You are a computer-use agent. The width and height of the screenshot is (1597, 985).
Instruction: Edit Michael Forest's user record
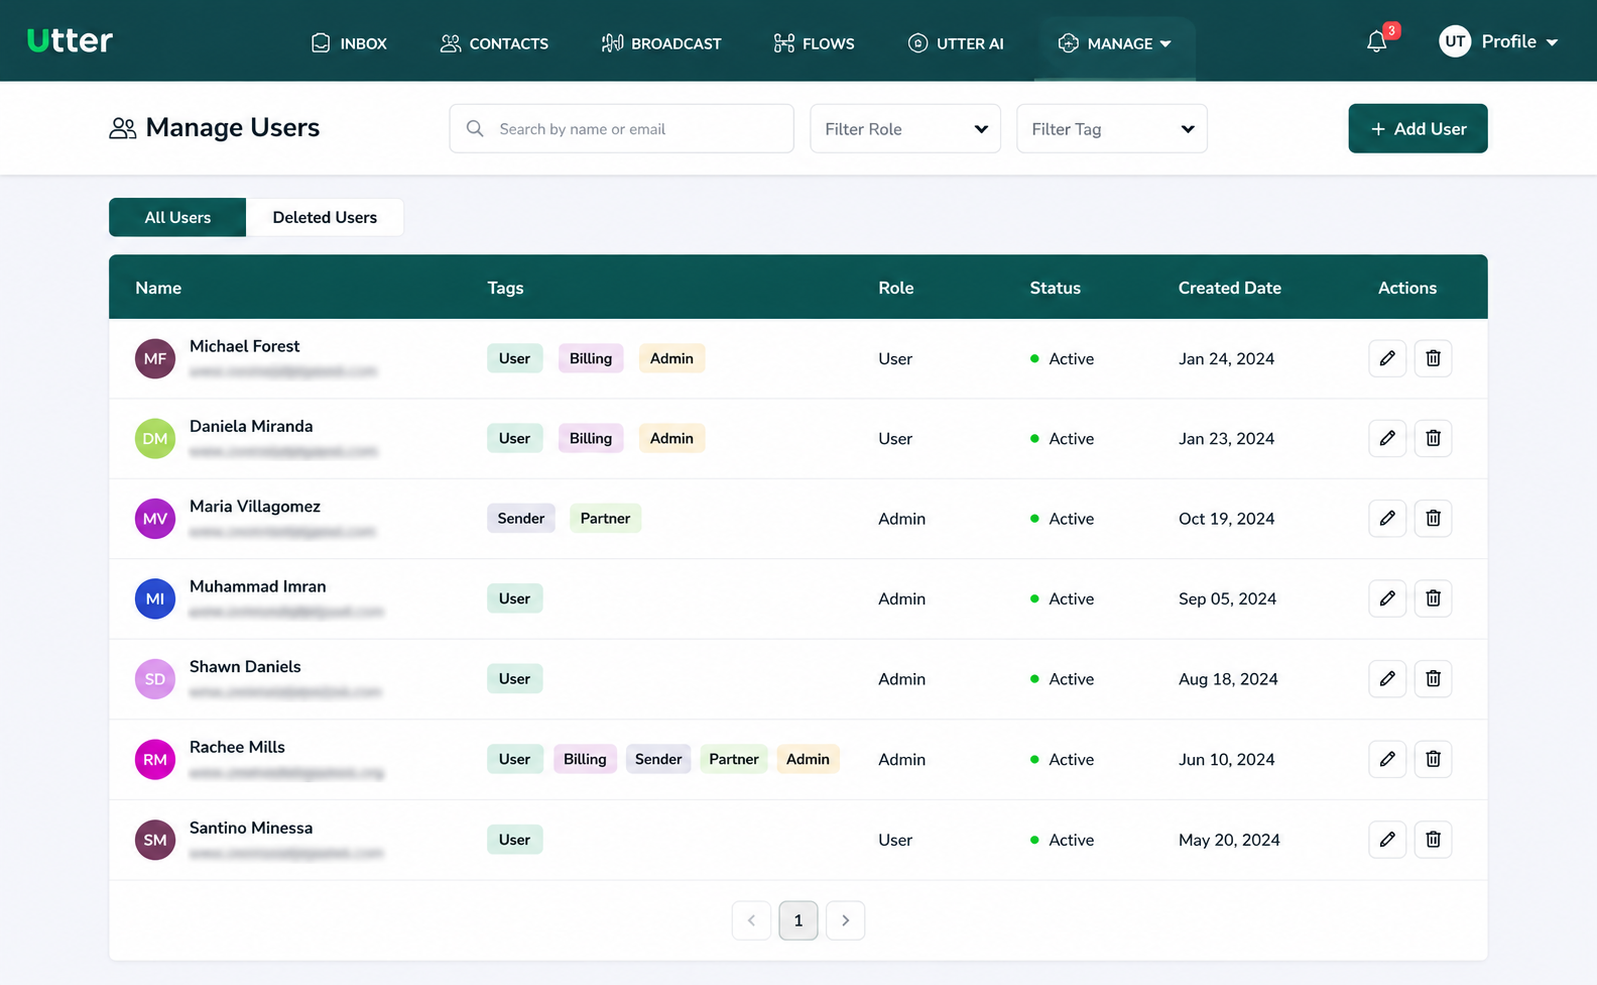click(1387, 358)
